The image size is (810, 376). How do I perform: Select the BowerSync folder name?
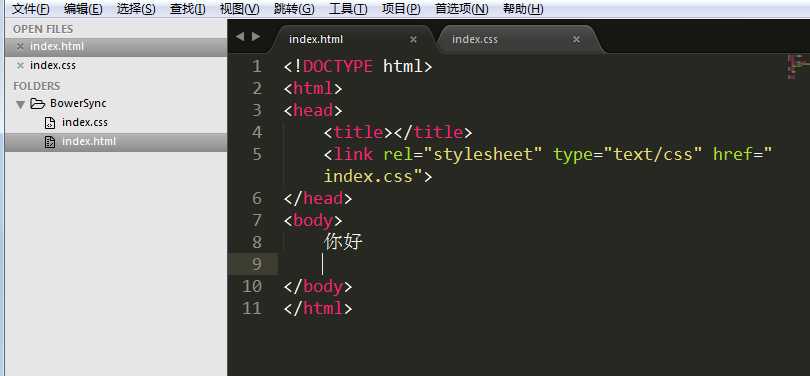tap(78, 103)
